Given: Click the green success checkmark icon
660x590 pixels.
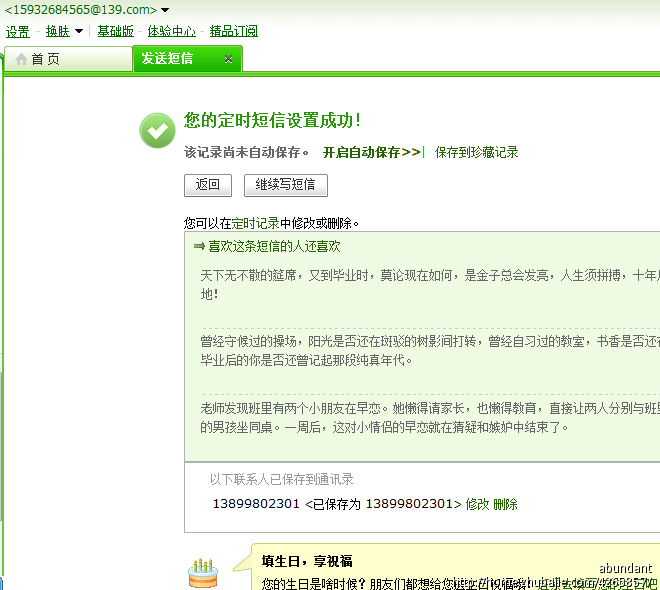Looking at the screenshot, I should 157,130.
